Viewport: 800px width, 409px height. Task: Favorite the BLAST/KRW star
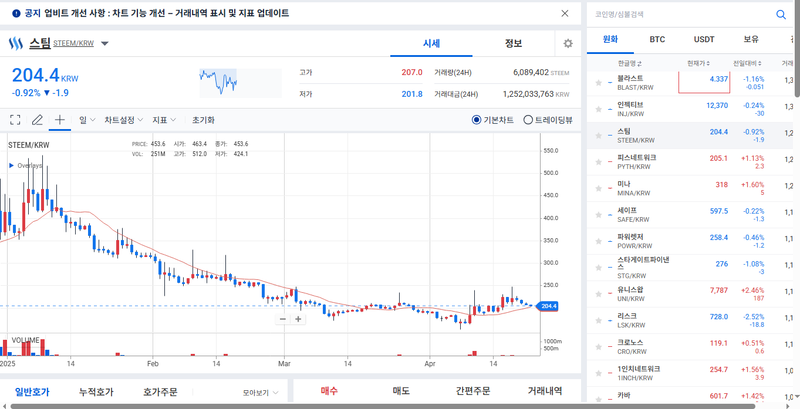click(x=599, y=83)
